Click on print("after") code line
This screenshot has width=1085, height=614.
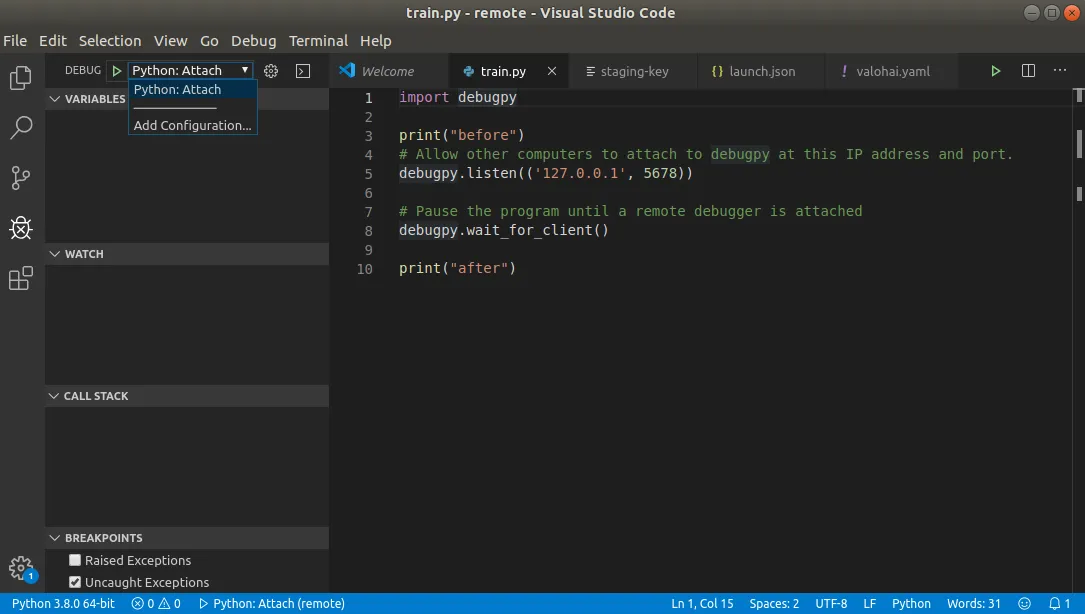pos(457,269)
